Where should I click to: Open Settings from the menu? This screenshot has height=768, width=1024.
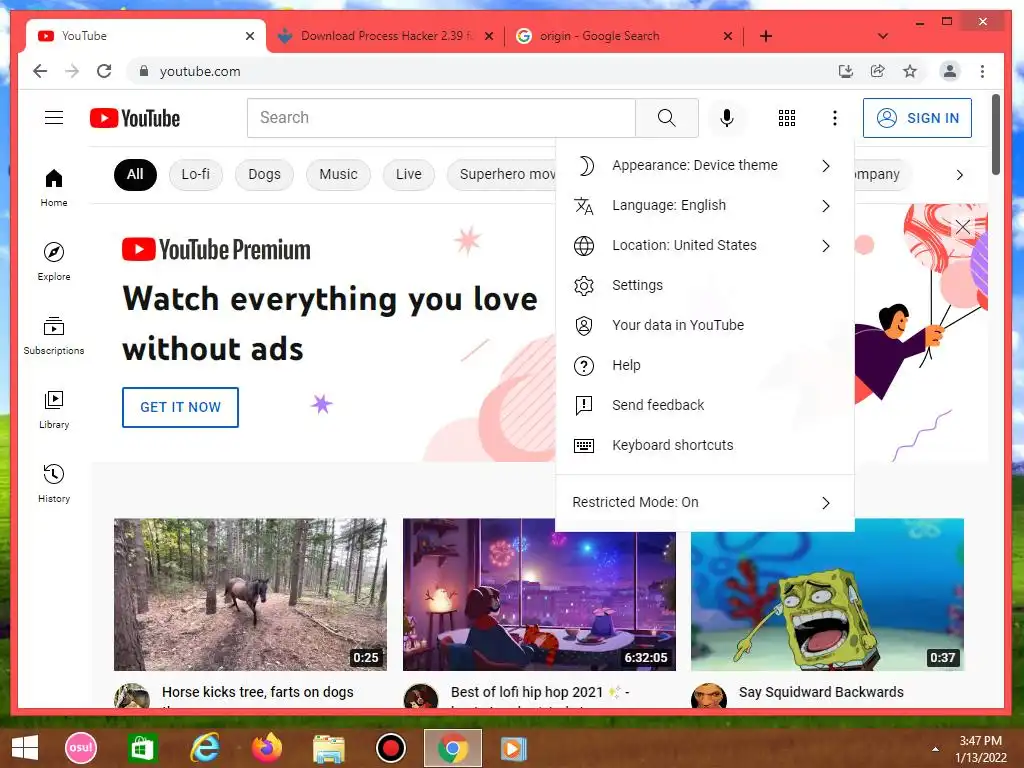(705, 285)
